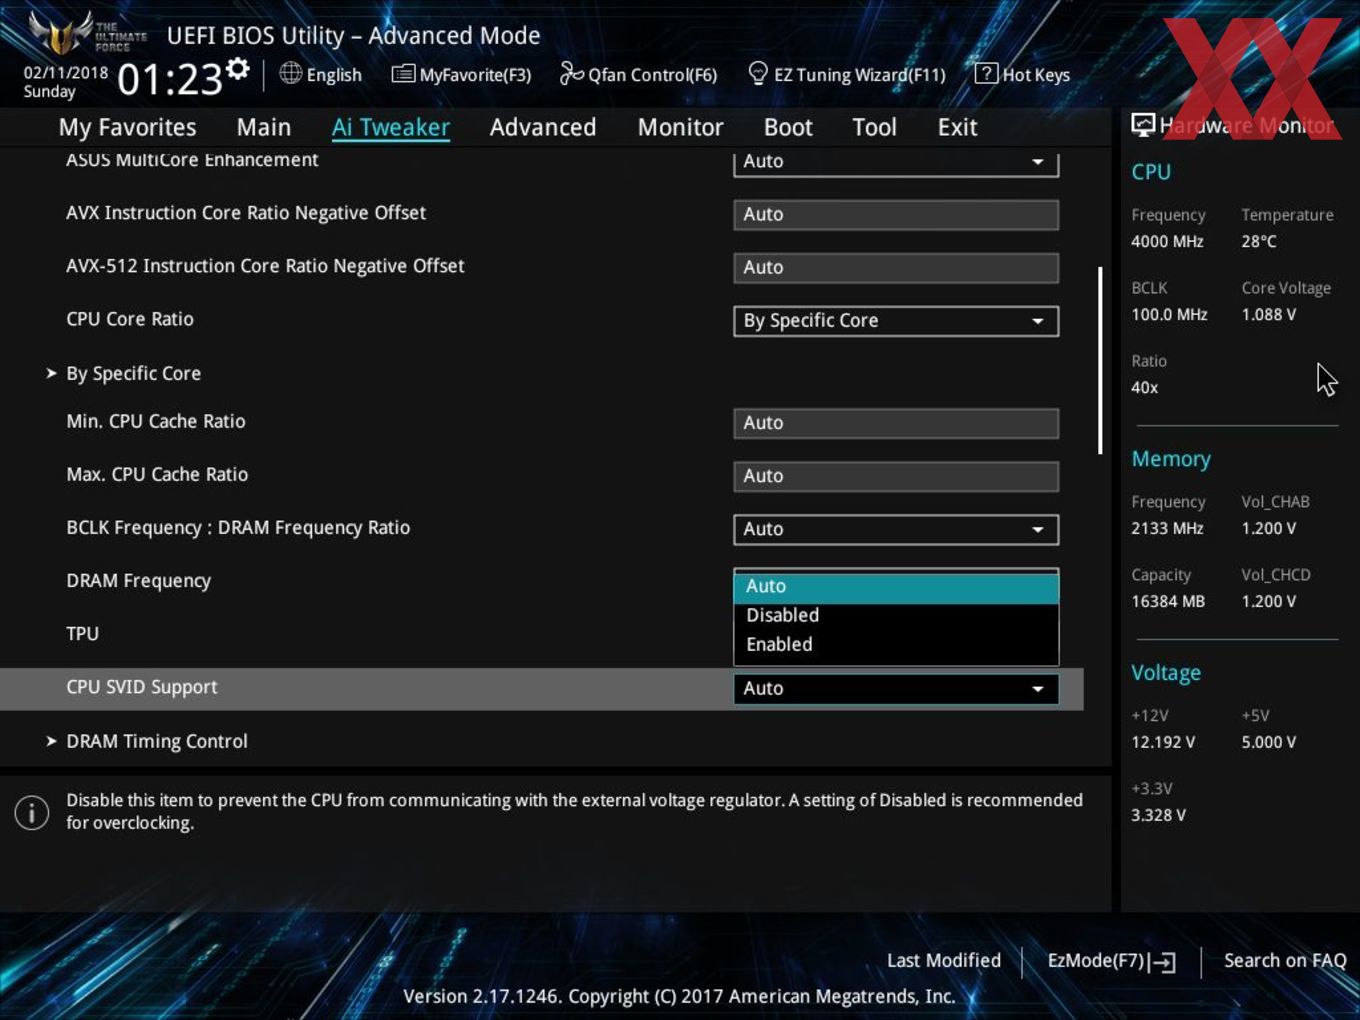Image resolution: width=1360 pixels, height=1020 pixels.
Task: Switch to EzMode(F7)
Action: click(1111, 961)
